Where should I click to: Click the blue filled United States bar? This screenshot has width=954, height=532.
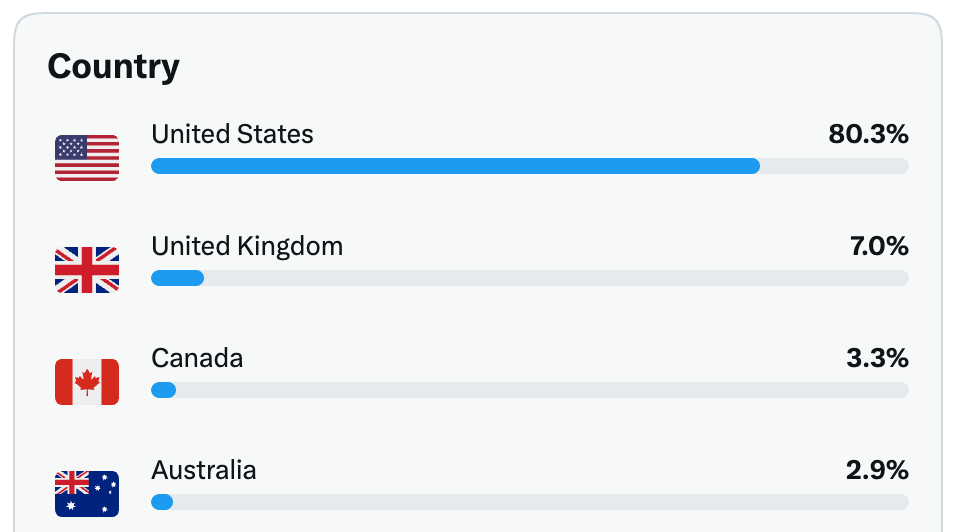pyautogui.click(x=456, y=166)
